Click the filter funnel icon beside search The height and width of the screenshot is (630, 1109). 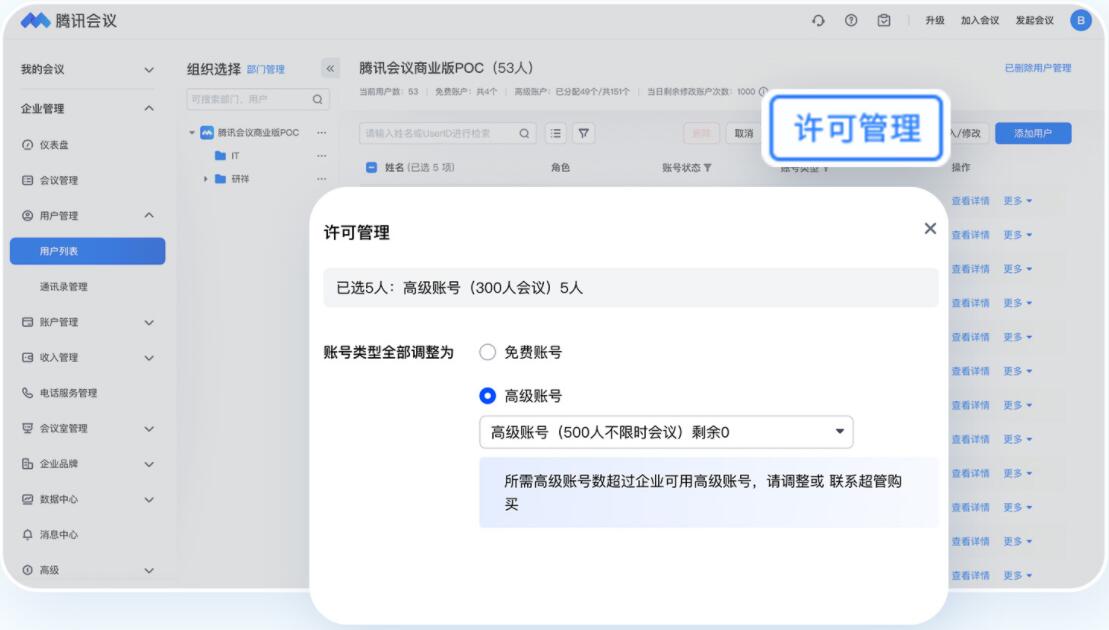pos(581,134)
